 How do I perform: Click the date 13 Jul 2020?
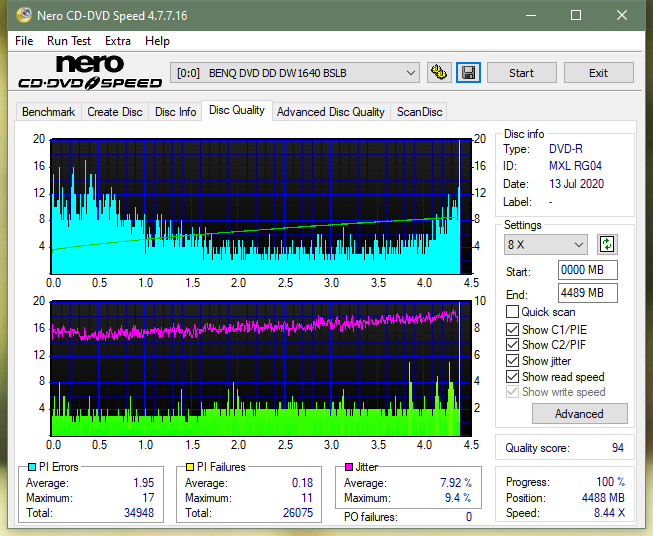pyautogui.click(x=576, y=184)
